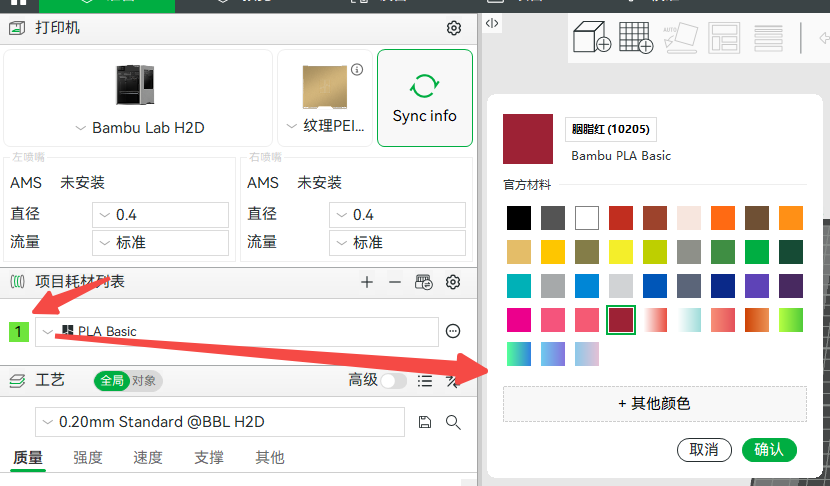Screen dimensions: 830x486
Task: Pick the darkest green color swatch
Action: (791, 252)
